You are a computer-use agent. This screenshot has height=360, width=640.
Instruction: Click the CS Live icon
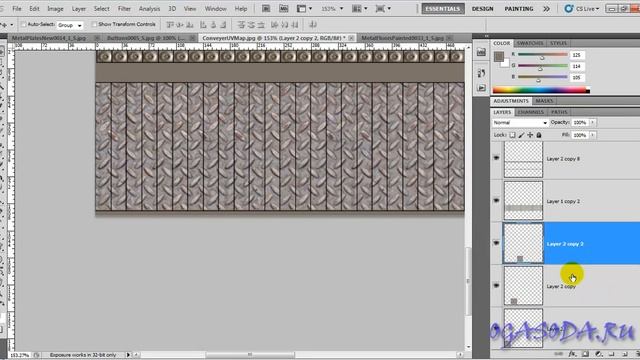pyautogui.click(x=569, y=9)
